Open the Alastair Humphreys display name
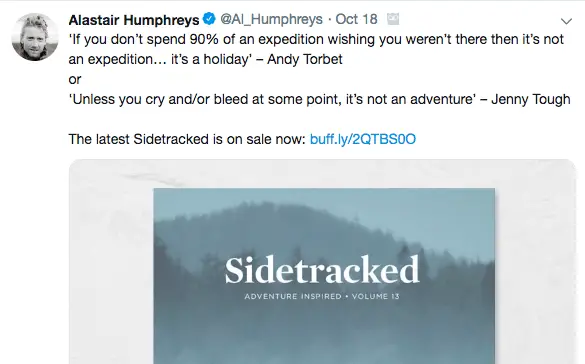585x364 pixels. 134,19
